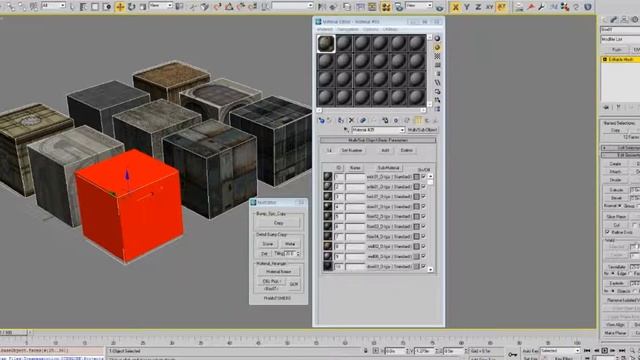The image size is (640, 360).
Task: Click the Get Material icon
Action: (321, 120)
